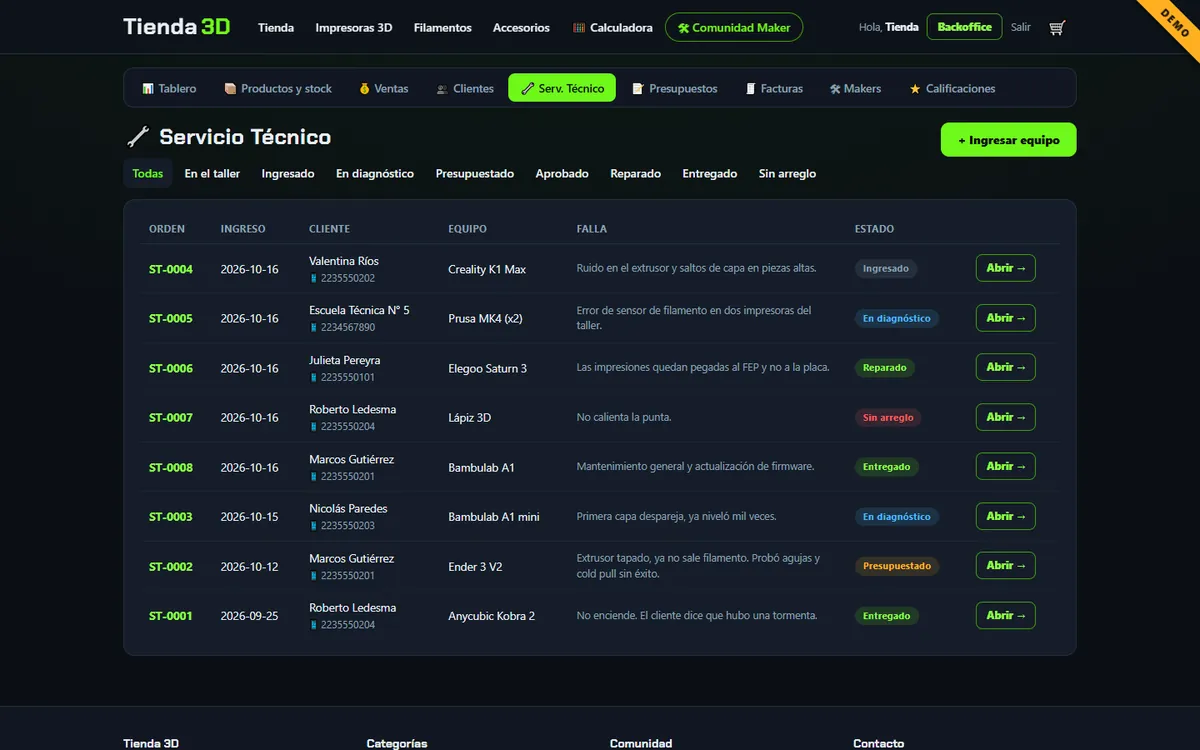Click the Calculadora icon in navigation
This screenshot has width=1200, height=750.
(x=579, y=28)
